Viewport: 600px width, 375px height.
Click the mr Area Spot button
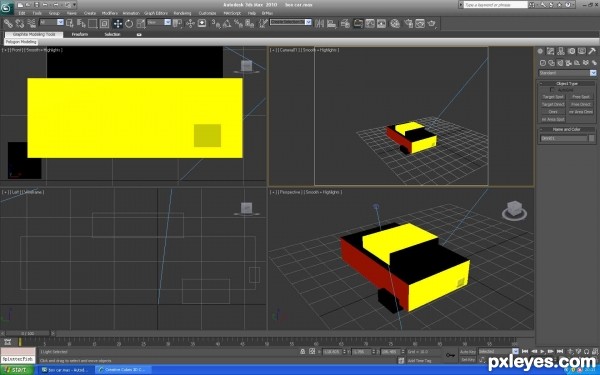click(x=553, y=119)
